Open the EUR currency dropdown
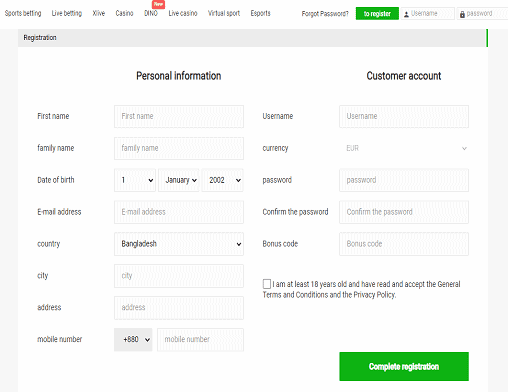The image size is (508, 392). (x=404, y=148)
